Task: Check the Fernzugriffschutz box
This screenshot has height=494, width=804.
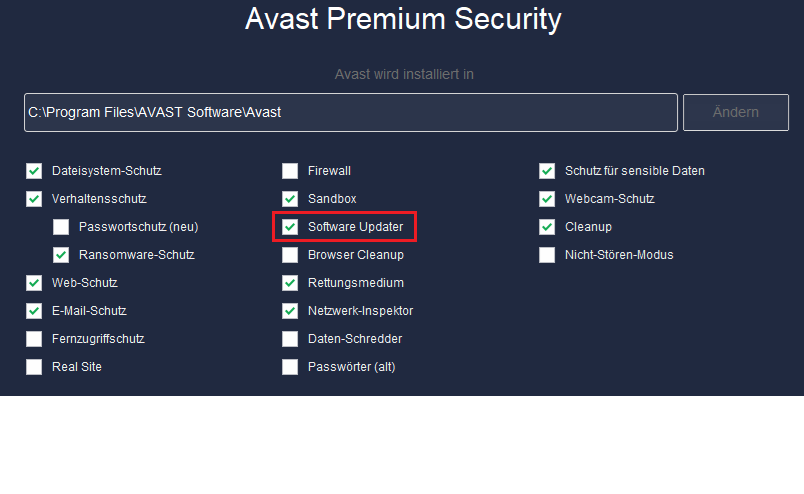Action: coord(35,339)
